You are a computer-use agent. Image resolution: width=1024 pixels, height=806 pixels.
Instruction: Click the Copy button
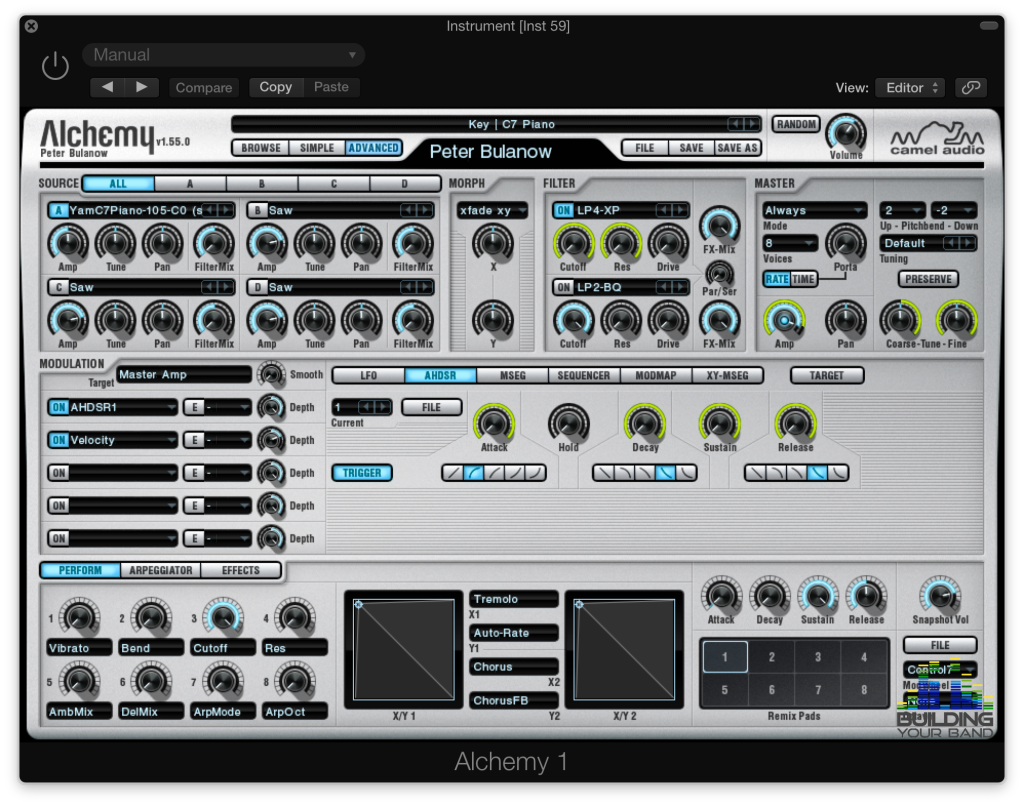coord(276,87)
